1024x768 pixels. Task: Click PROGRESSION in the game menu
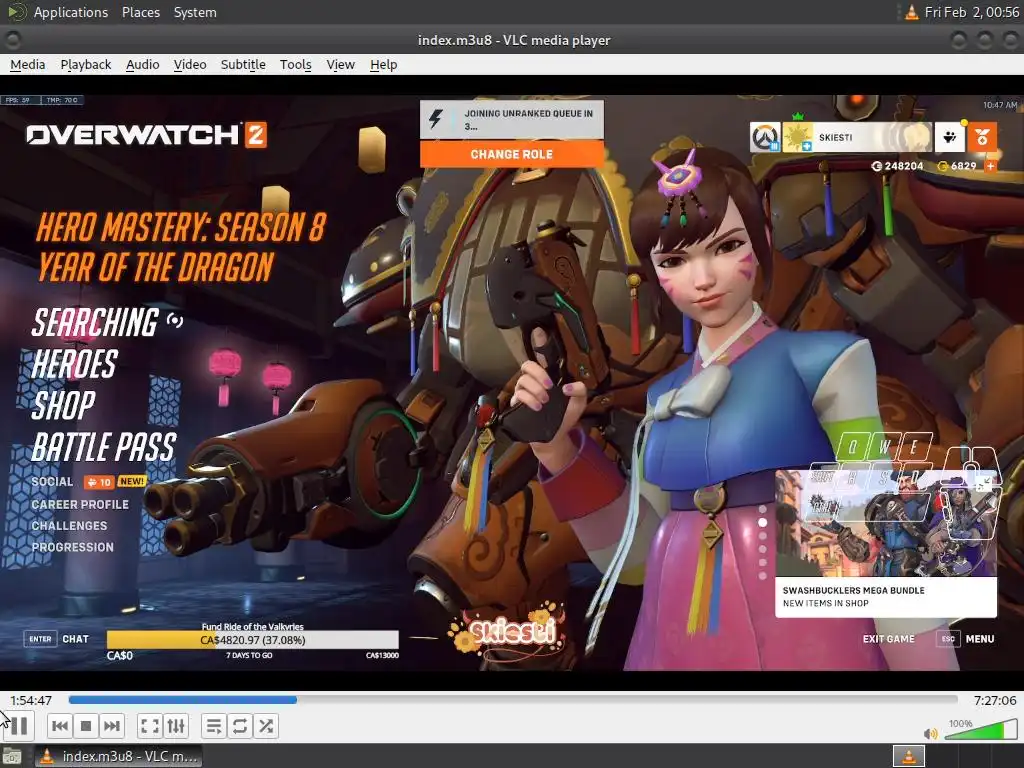point(72,547)
